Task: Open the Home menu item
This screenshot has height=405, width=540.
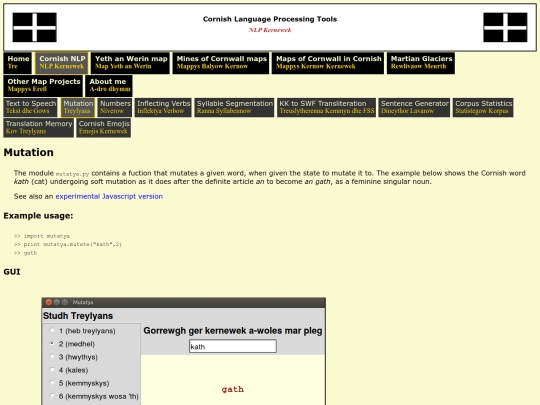Action: [18, 63]
